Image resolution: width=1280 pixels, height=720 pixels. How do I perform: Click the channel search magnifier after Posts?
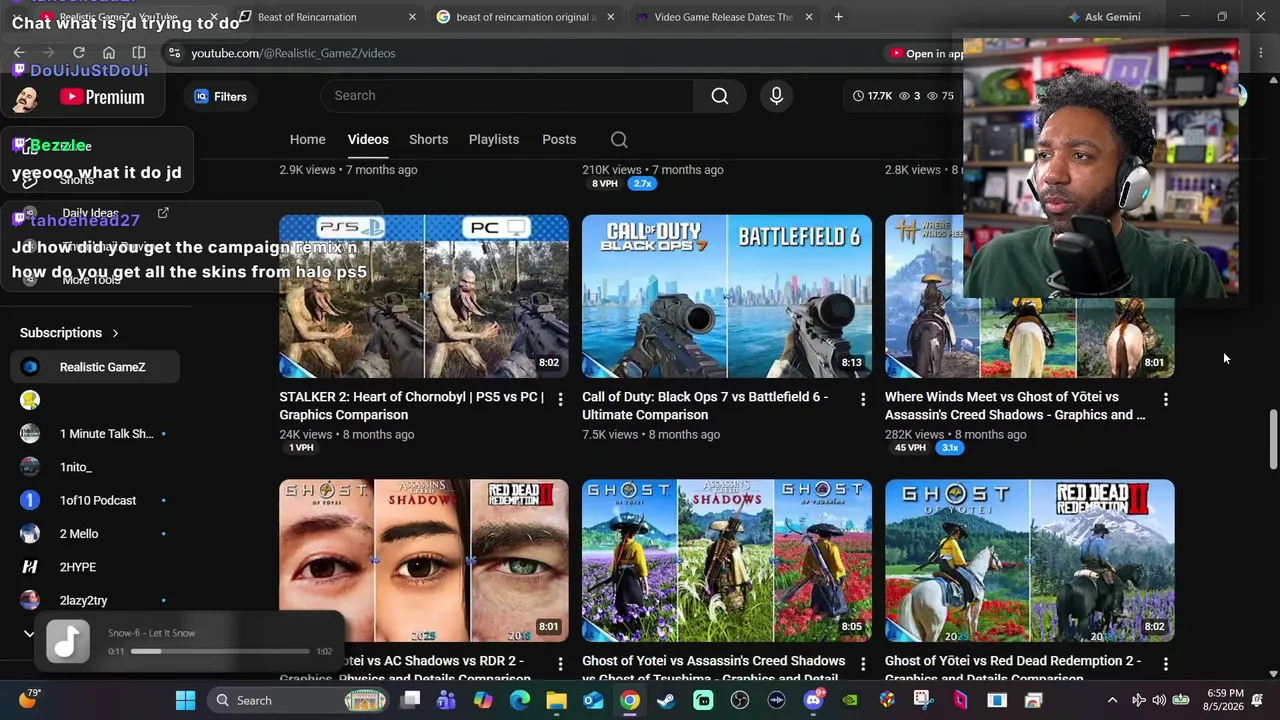pyautogui.click(x=619, y=140)
